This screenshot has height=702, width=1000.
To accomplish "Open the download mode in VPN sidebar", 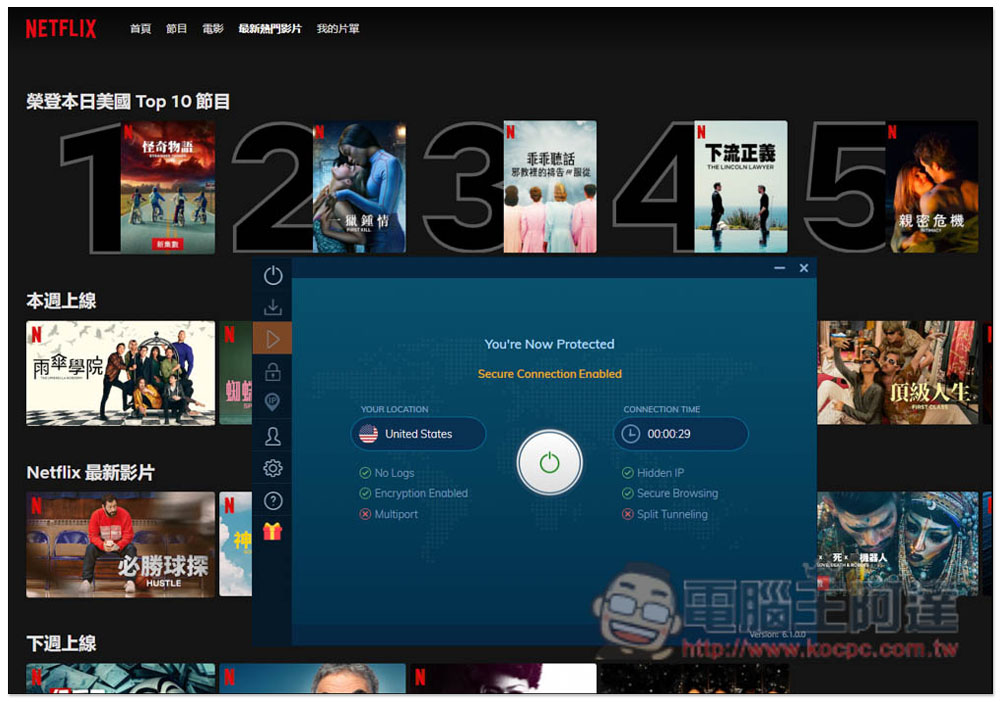I will [272, 308].
